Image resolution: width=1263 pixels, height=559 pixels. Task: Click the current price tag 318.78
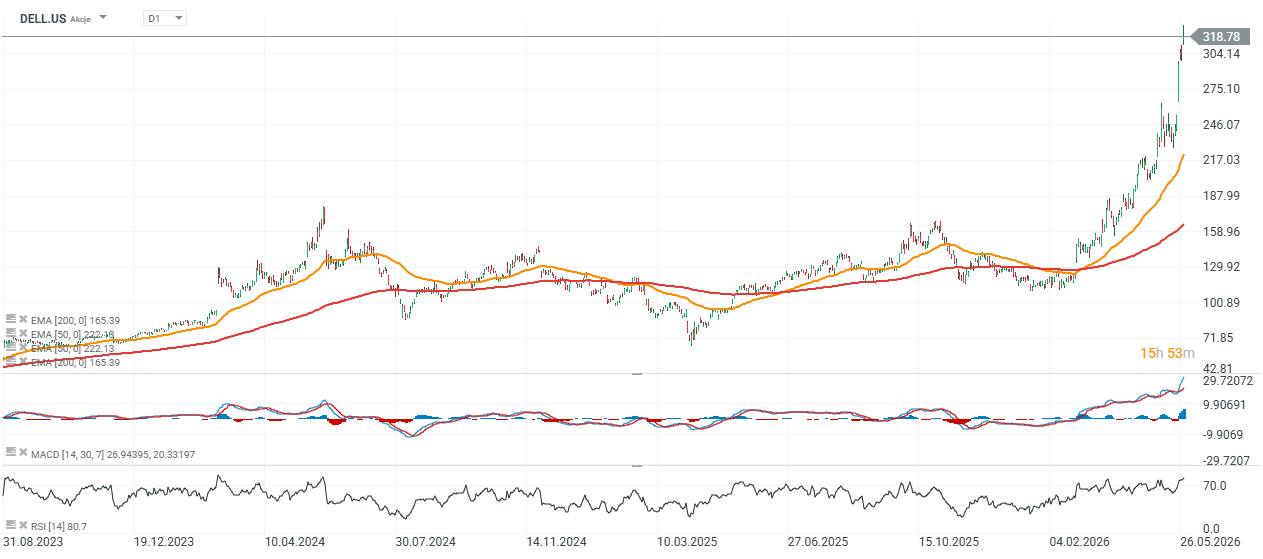point(1218,36)
